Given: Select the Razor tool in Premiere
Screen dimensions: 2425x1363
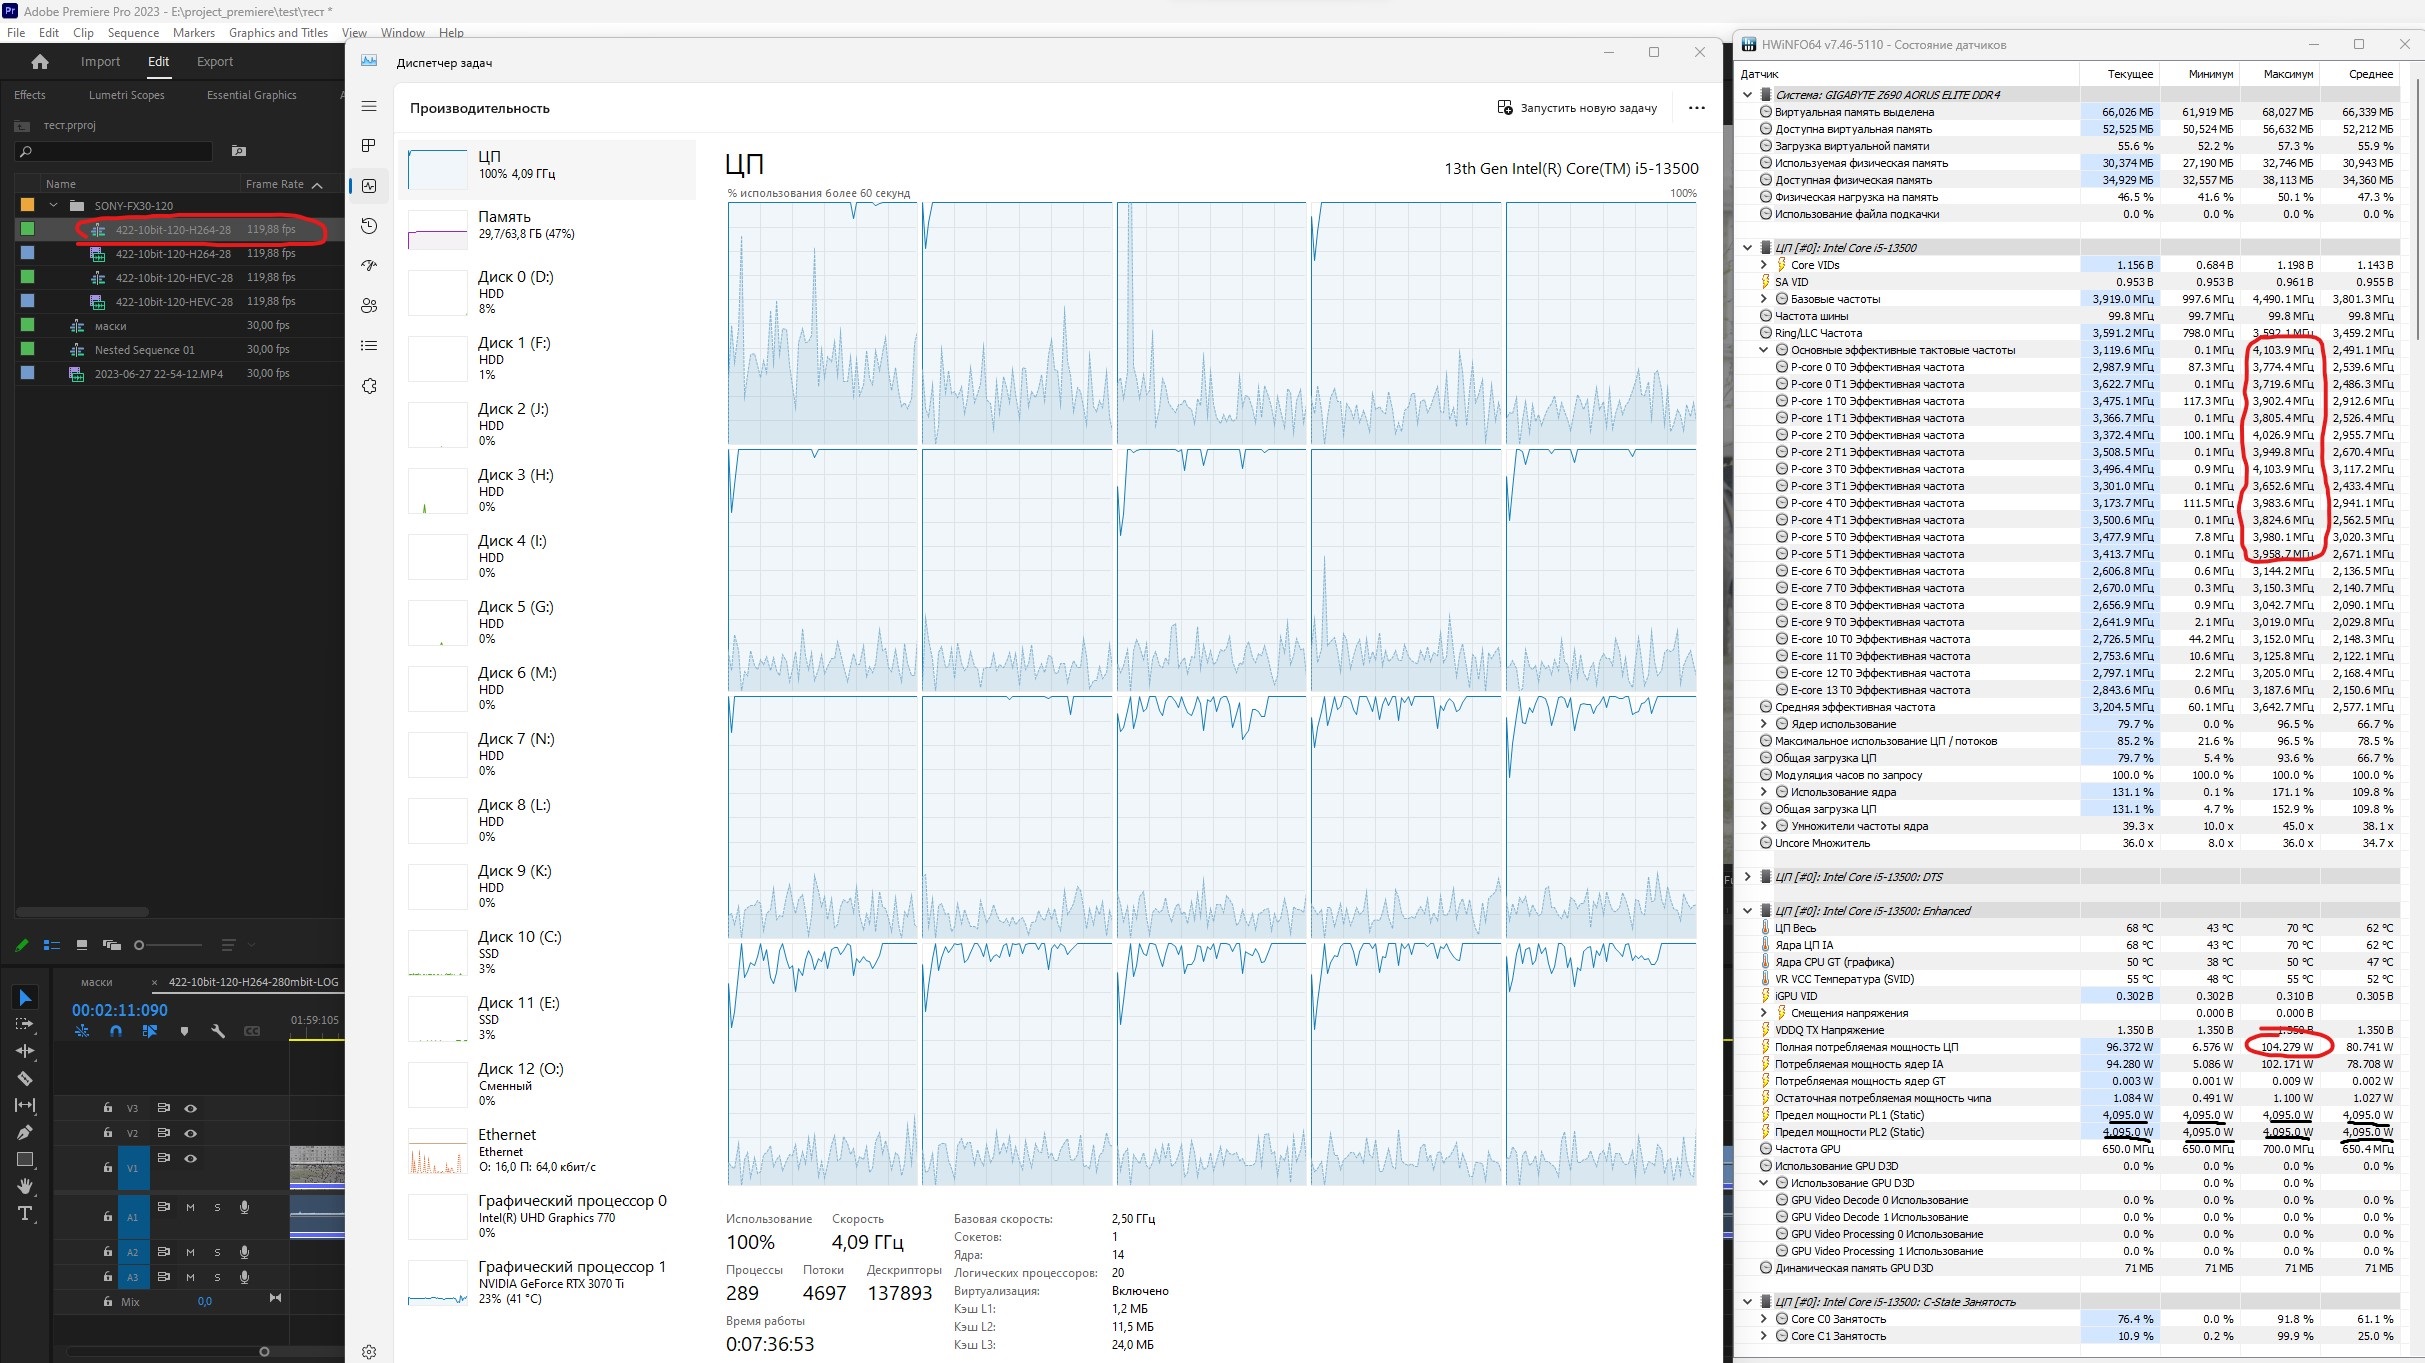Looking at the screenshot, I should pos(25,1078).
